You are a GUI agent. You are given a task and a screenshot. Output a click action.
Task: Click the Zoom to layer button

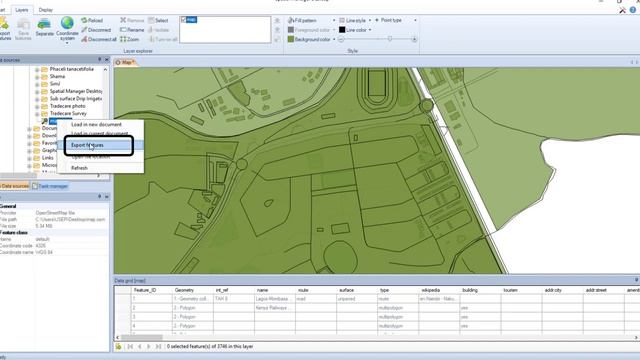[129, 39]
